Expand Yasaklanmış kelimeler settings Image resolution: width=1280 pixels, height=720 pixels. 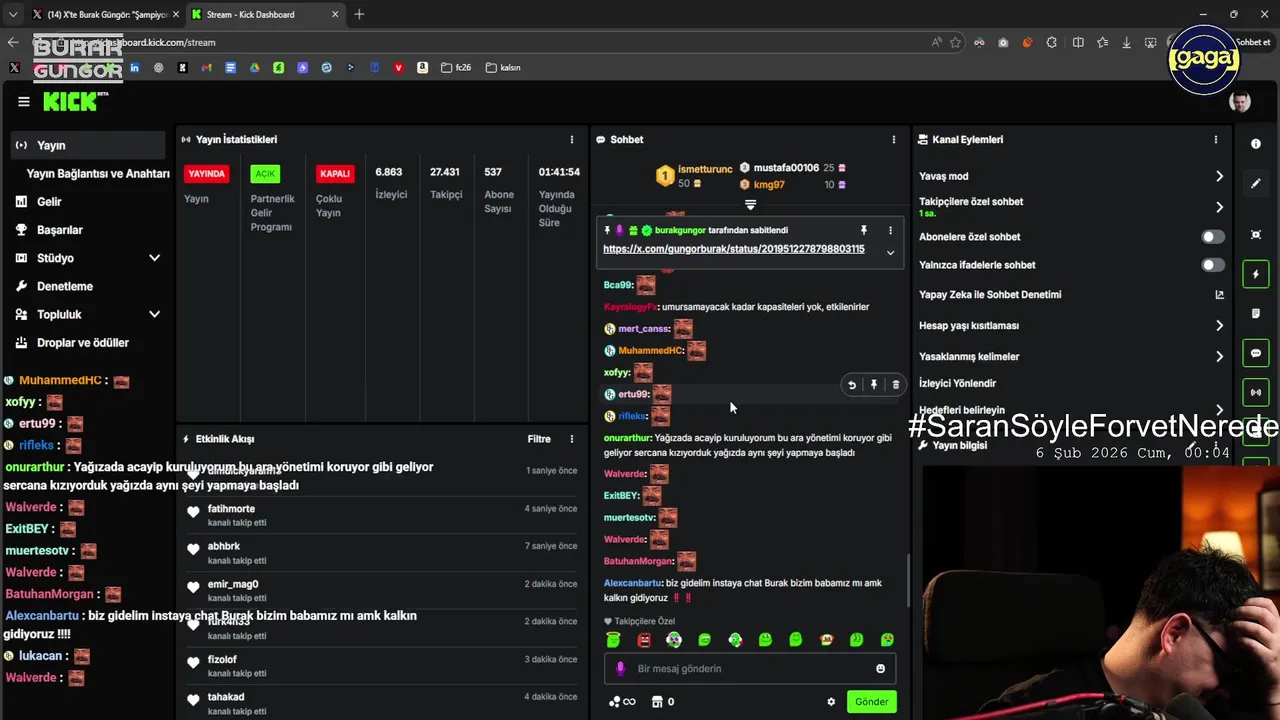(x=1219, y=357)
